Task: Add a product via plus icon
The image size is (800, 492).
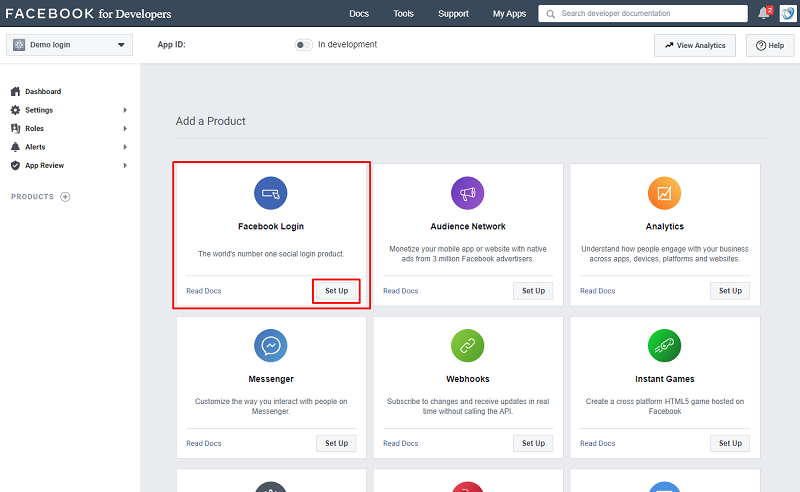Action: pos(65,196)
